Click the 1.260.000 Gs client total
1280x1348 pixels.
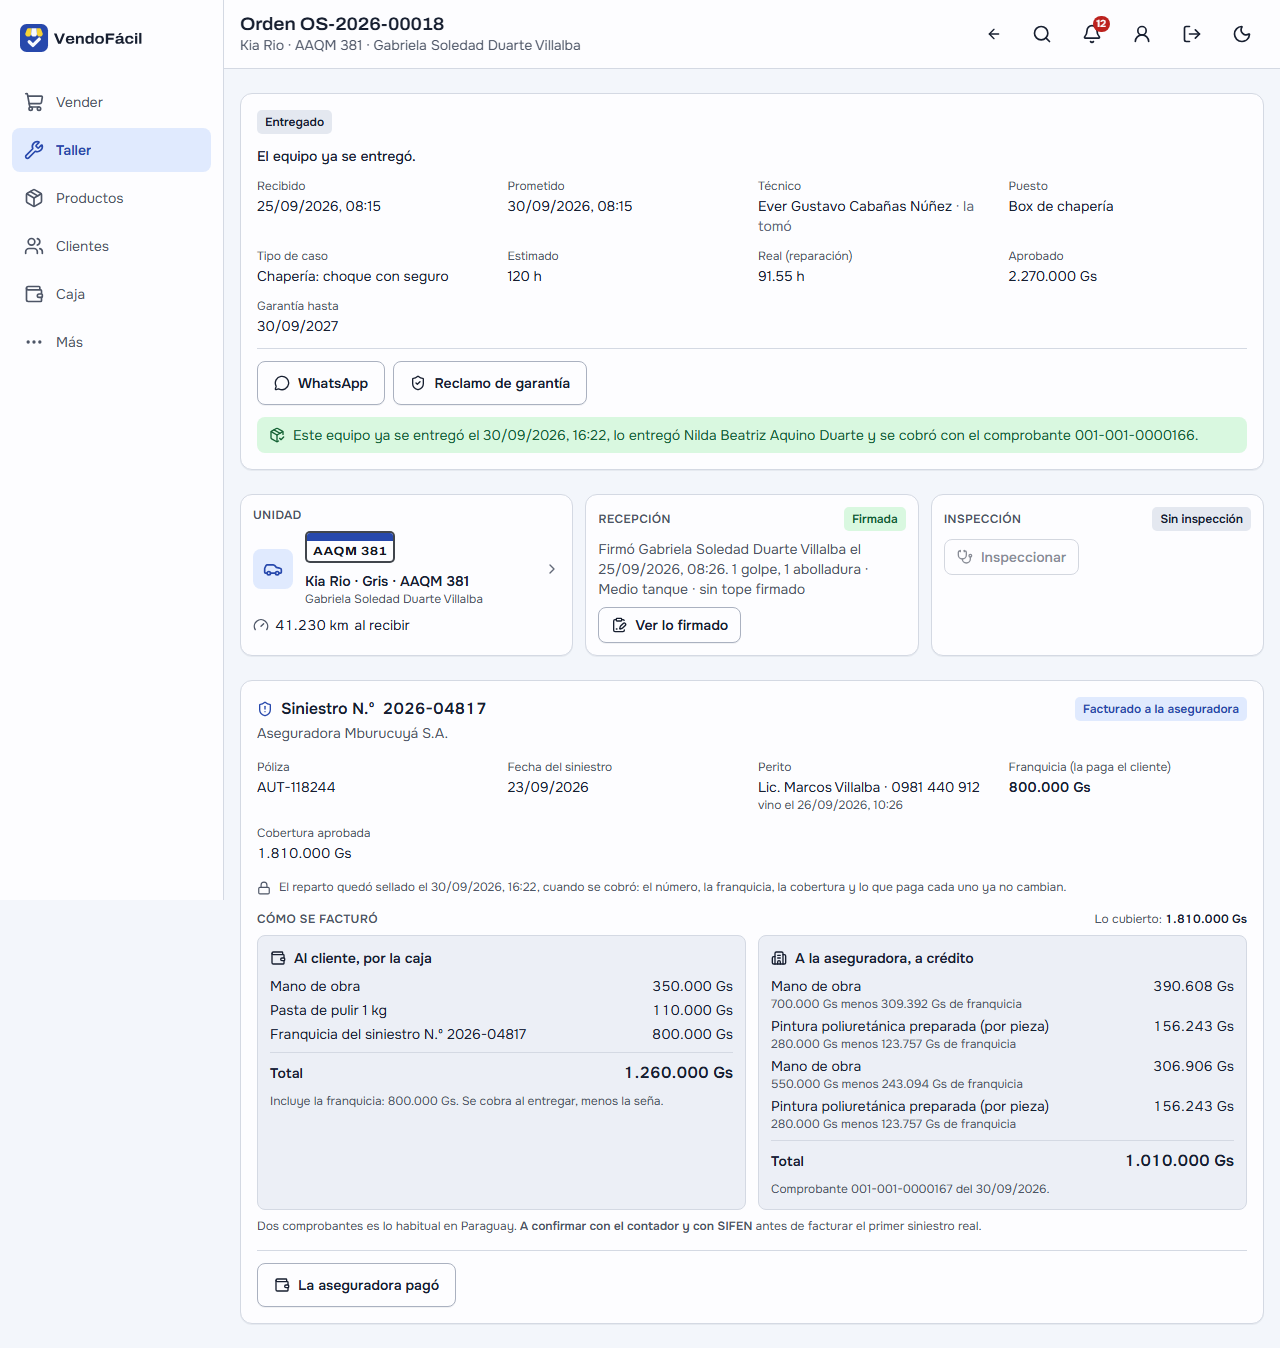coord(679,1073)
